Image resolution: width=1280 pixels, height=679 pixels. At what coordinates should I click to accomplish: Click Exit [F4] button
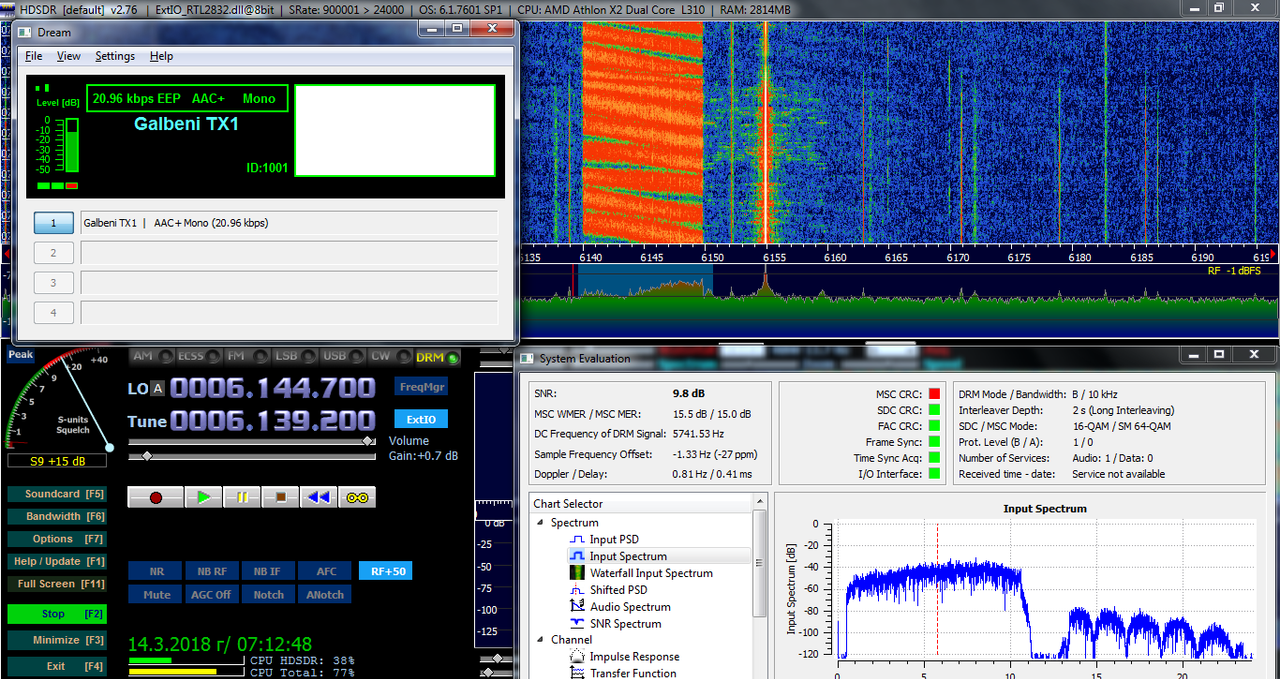click(x=56, y=666)
